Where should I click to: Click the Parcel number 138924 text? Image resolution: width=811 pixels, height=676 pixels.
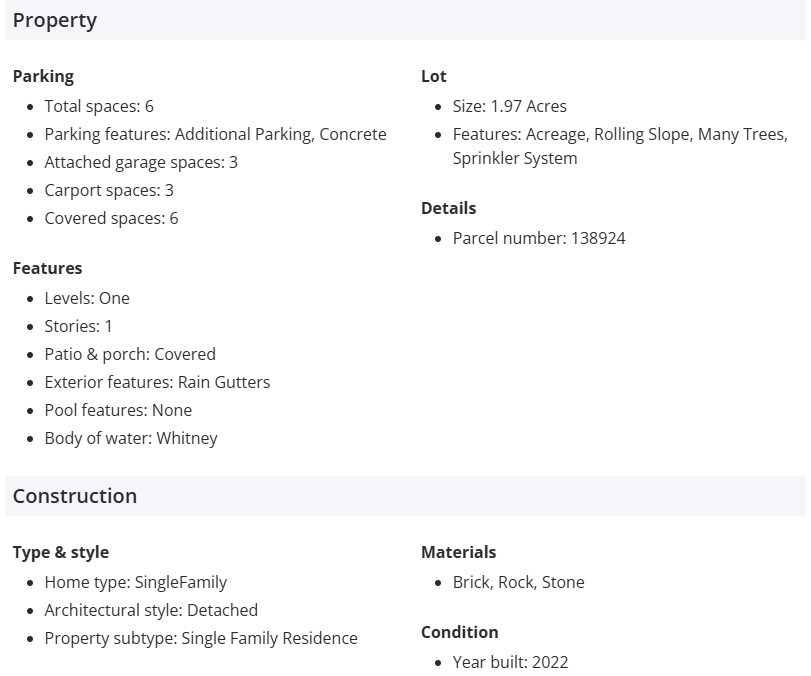coord(539,238)
